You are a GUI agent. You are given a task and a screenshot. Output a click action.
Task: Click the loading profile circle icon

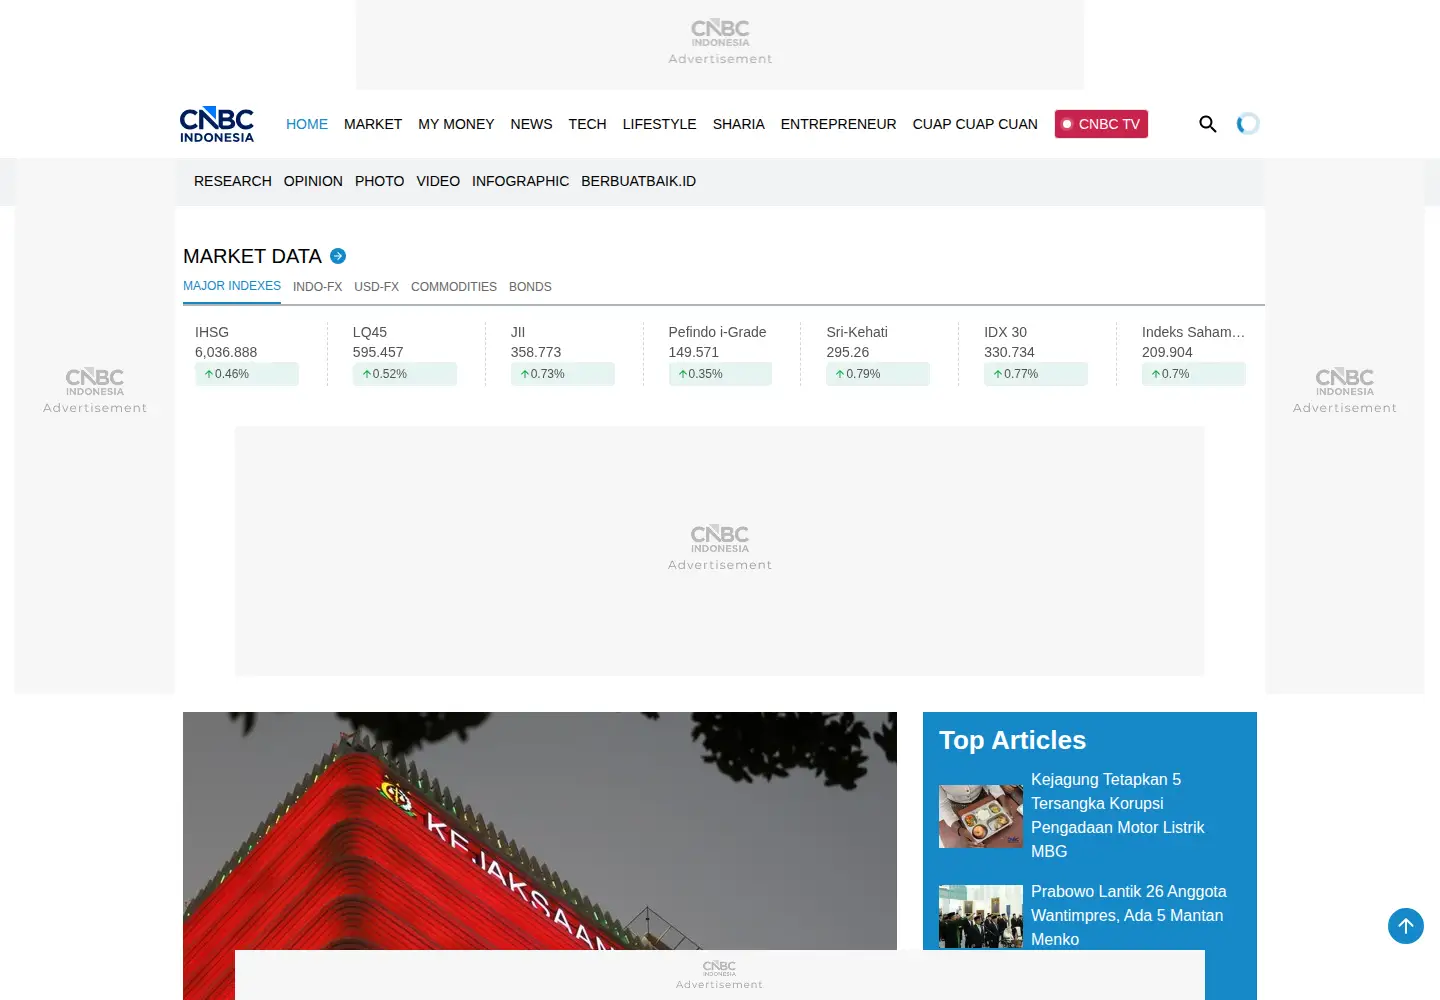click(1248, 124)
